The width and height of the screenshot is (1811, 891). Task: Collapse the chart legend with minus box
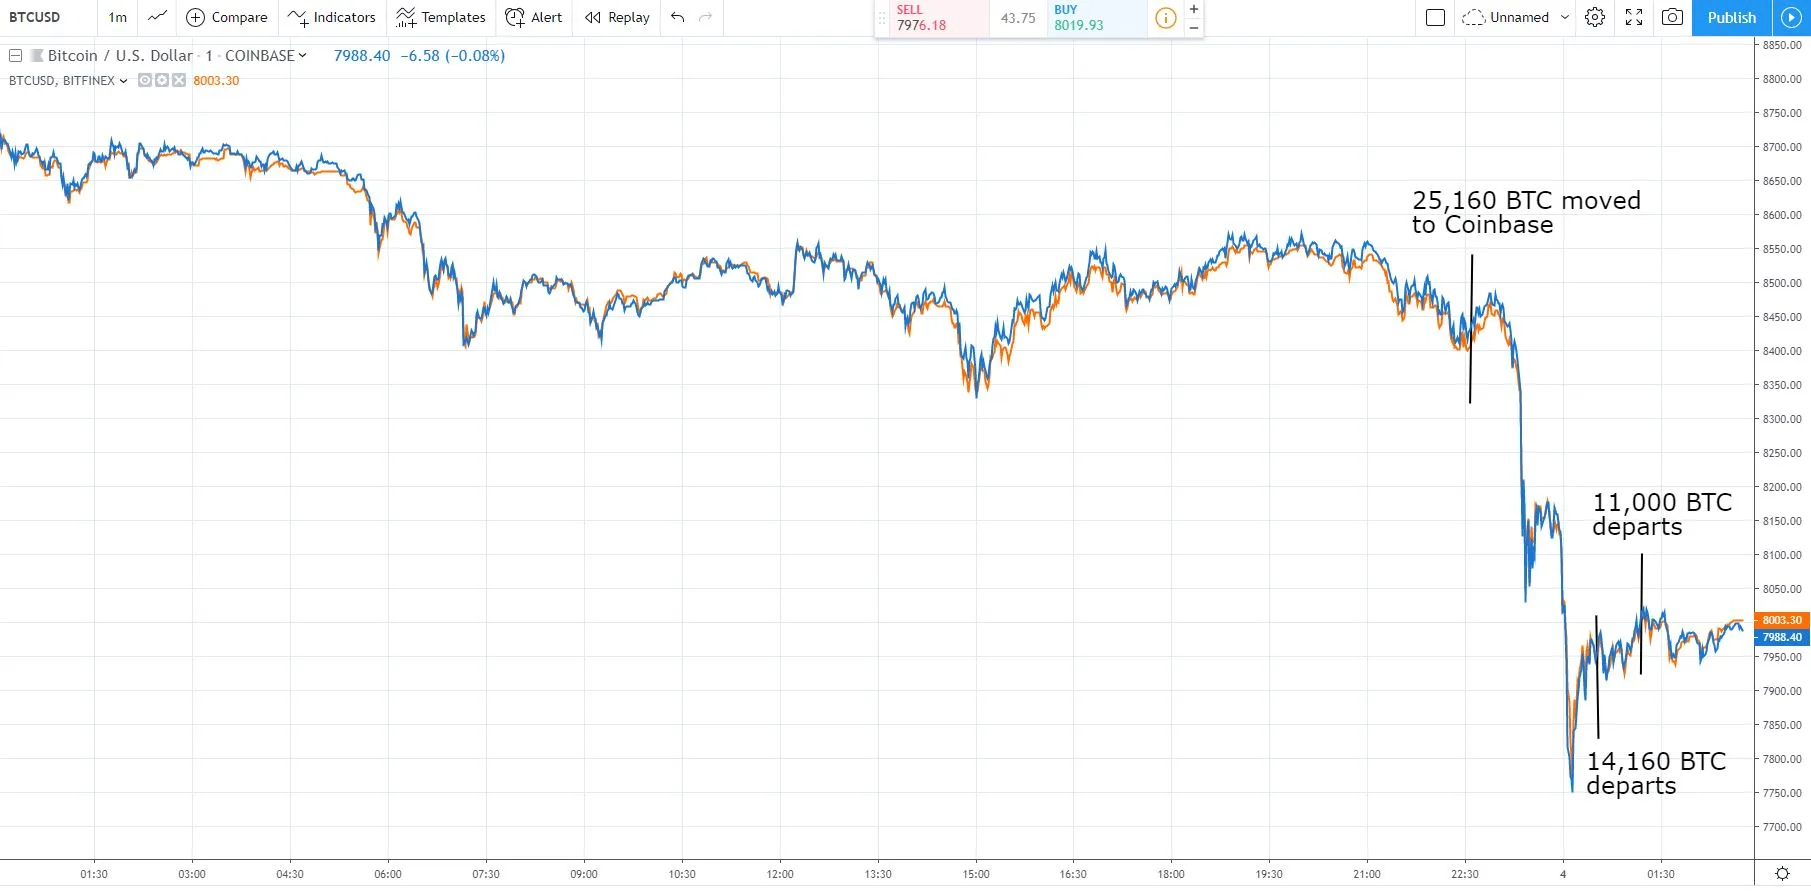coord(16,56)
